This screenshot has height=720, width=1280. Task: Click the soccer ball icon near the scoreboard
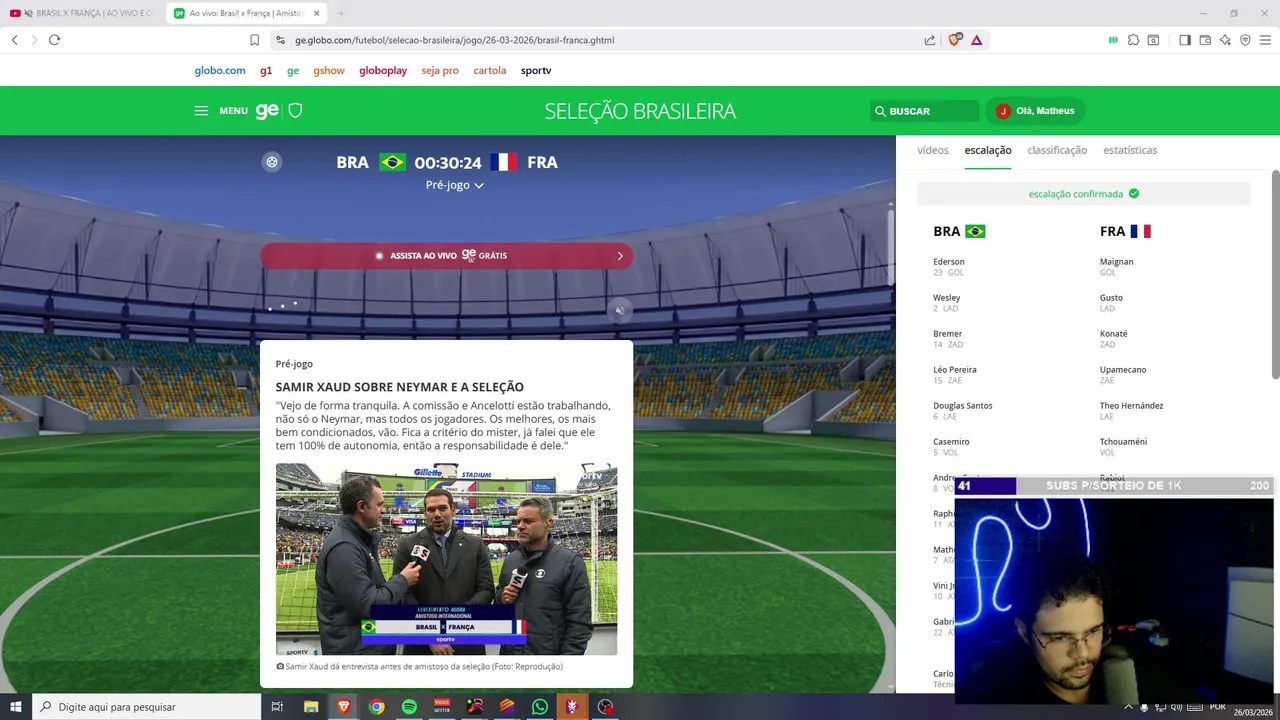tap(272, 162)
